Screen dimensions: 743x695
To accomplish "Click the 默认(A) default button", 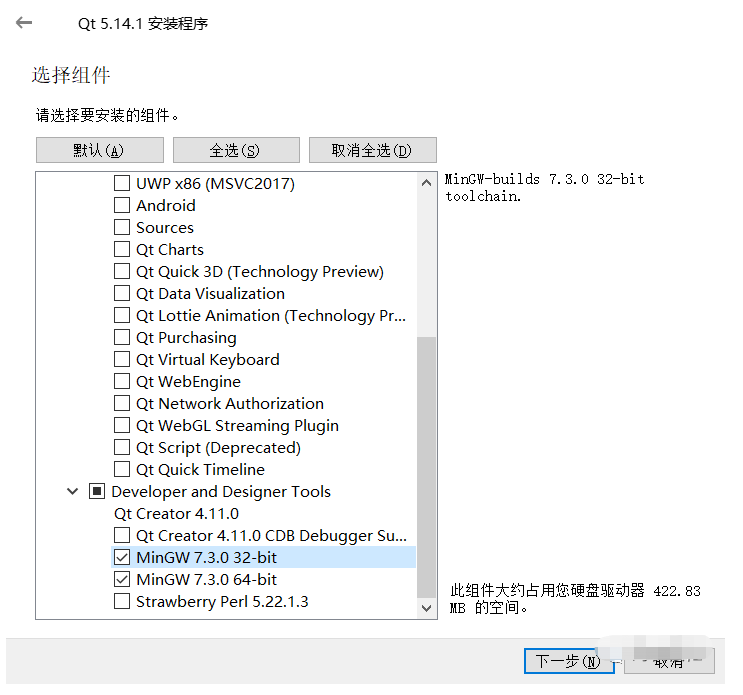I will click(x=100, y=150).
